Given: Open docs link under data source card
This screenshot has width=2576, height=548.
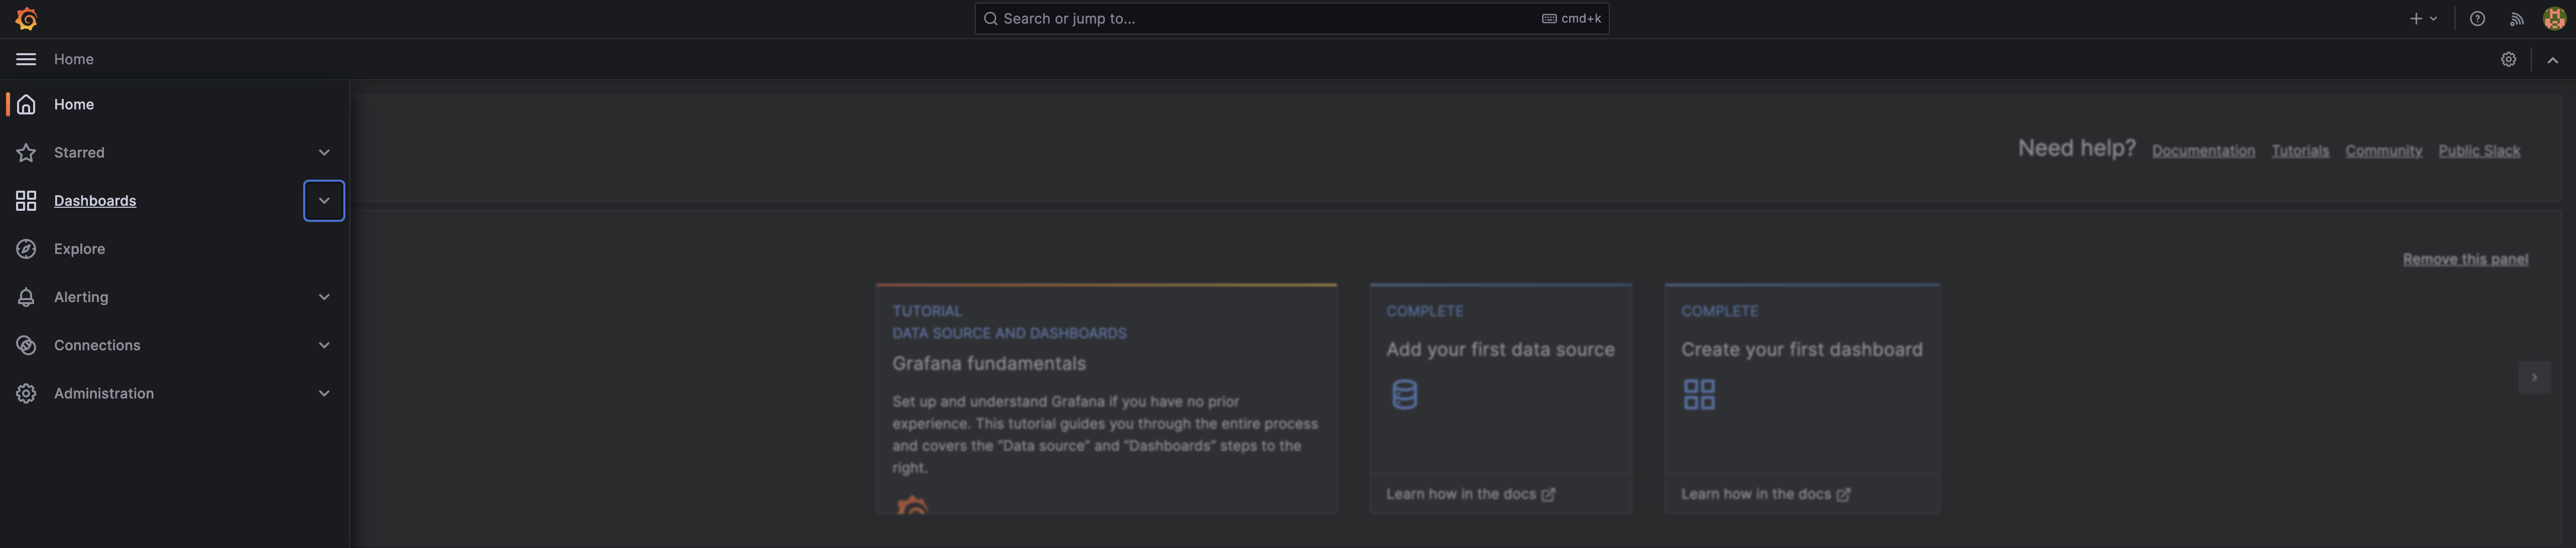Looking at the screenshot, I should pos(1470,494).
